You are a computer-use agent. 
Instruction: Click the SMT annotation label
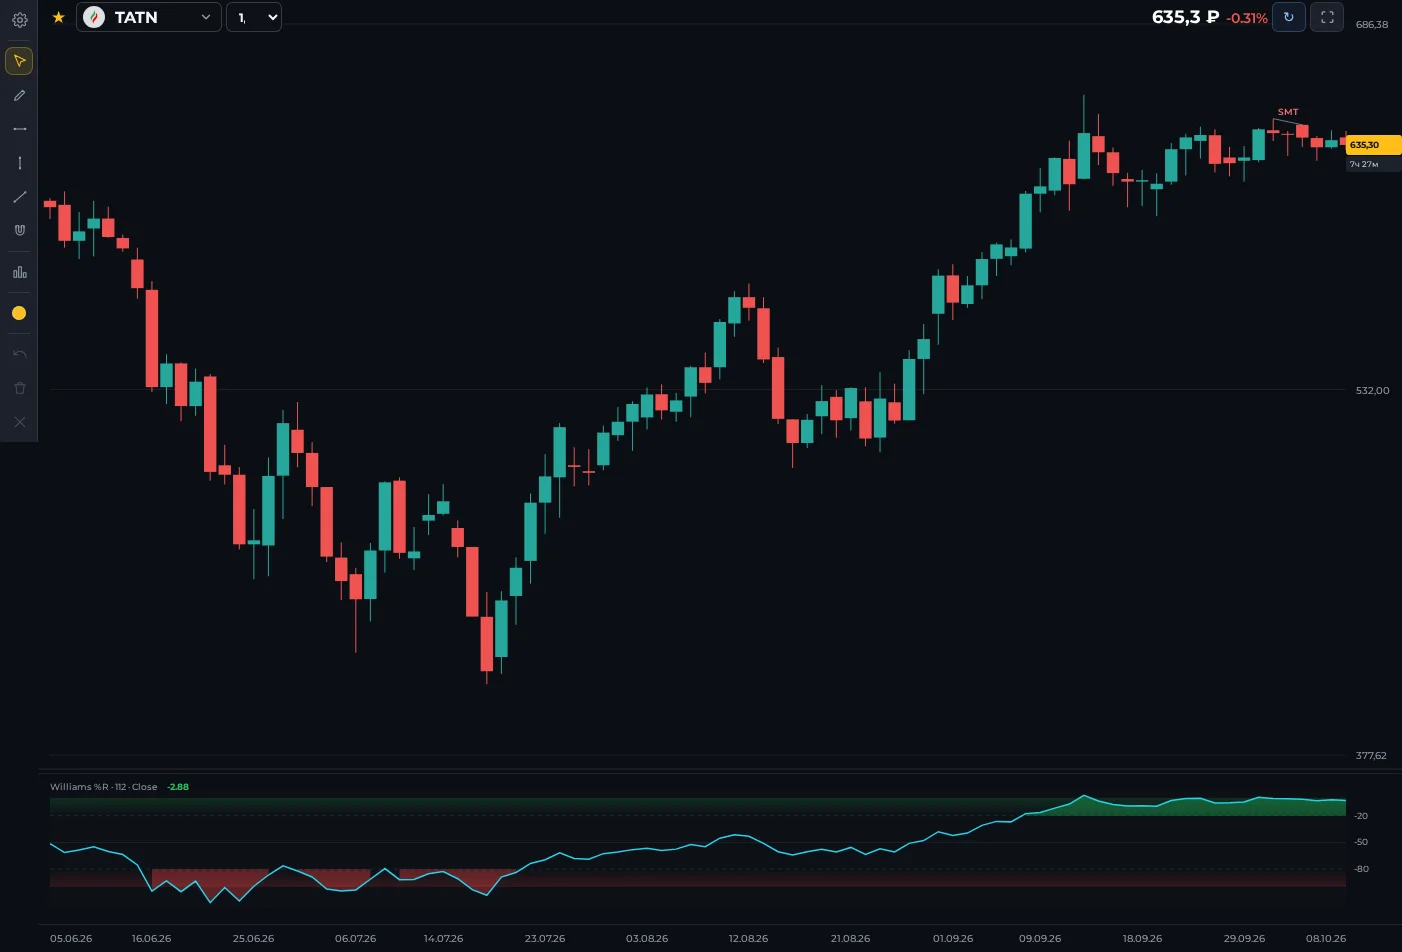pos(1288,112)
